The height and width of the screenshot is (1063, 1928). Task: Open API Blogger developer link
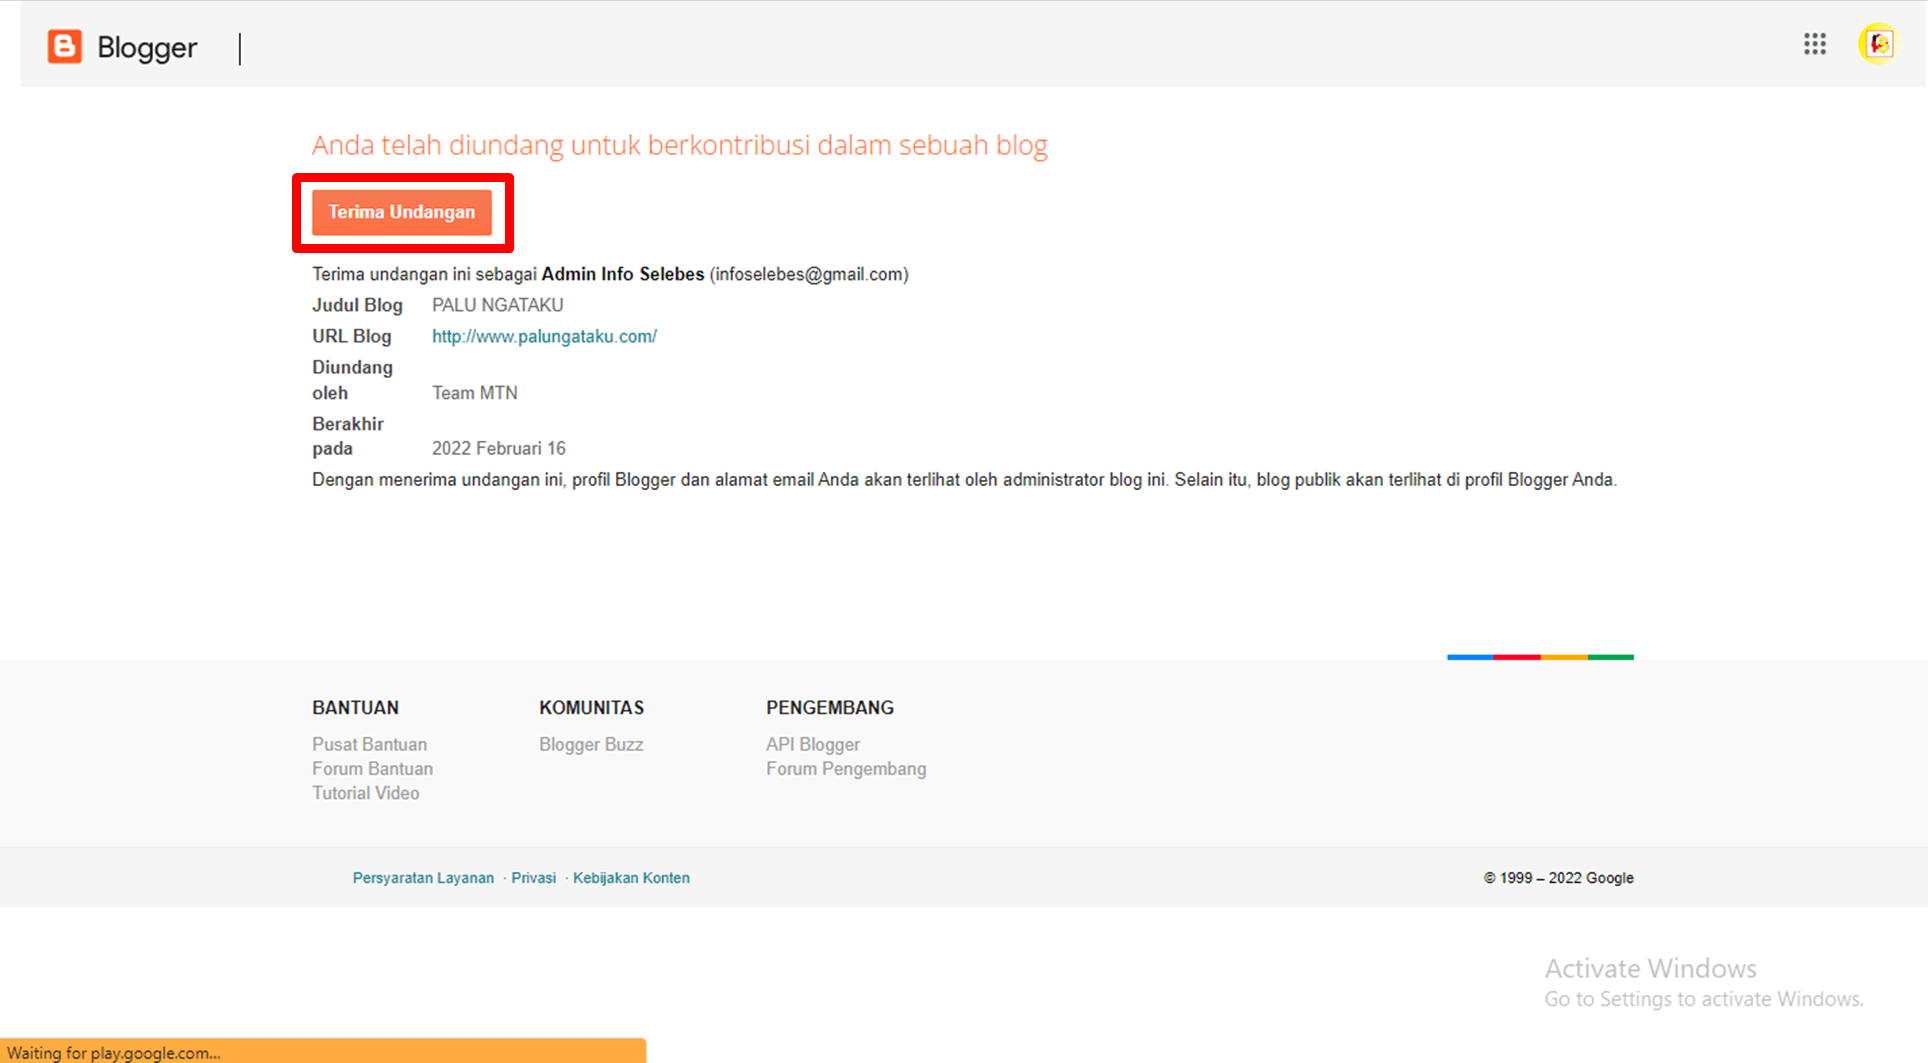pos(813,744)
